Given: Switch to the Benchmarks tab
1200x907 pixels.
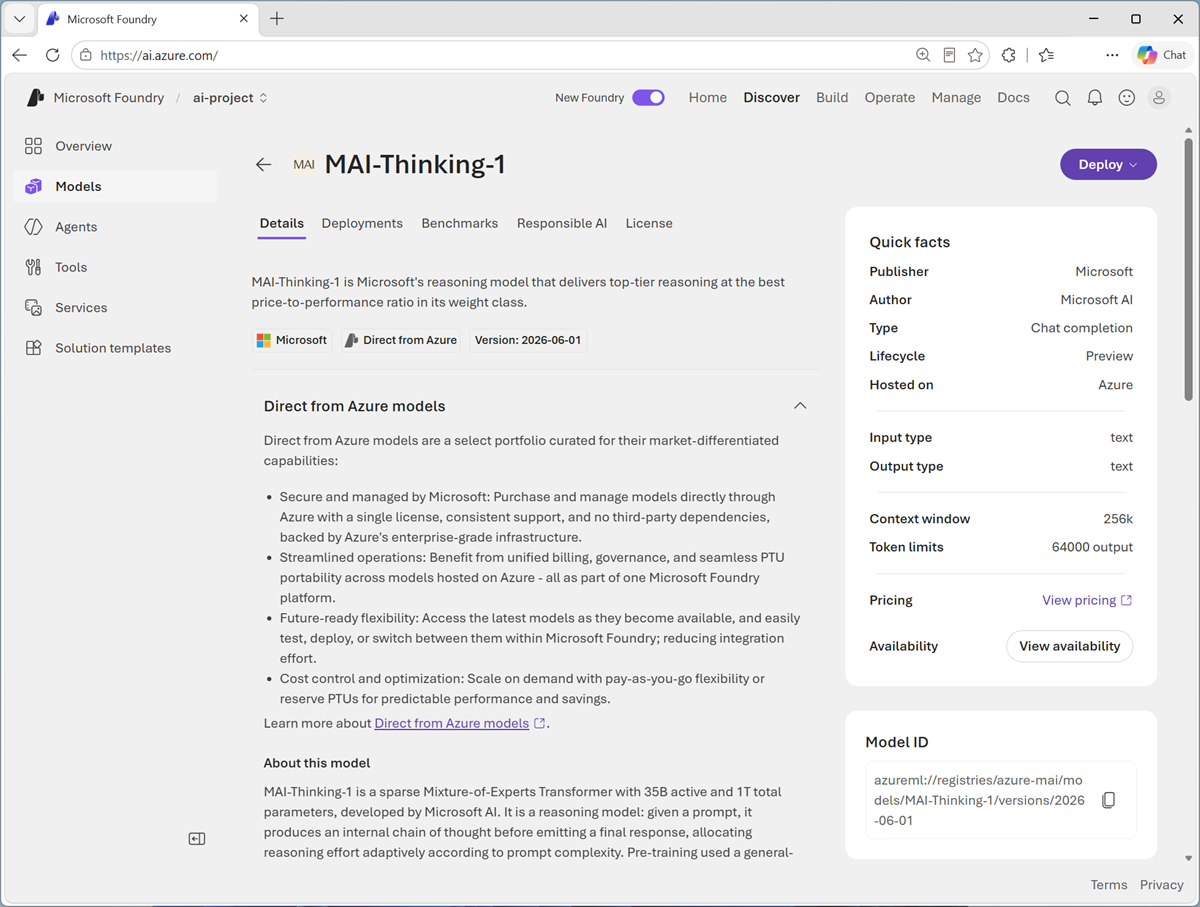Looking at the screenshot, I should click(x=460, y=223).
